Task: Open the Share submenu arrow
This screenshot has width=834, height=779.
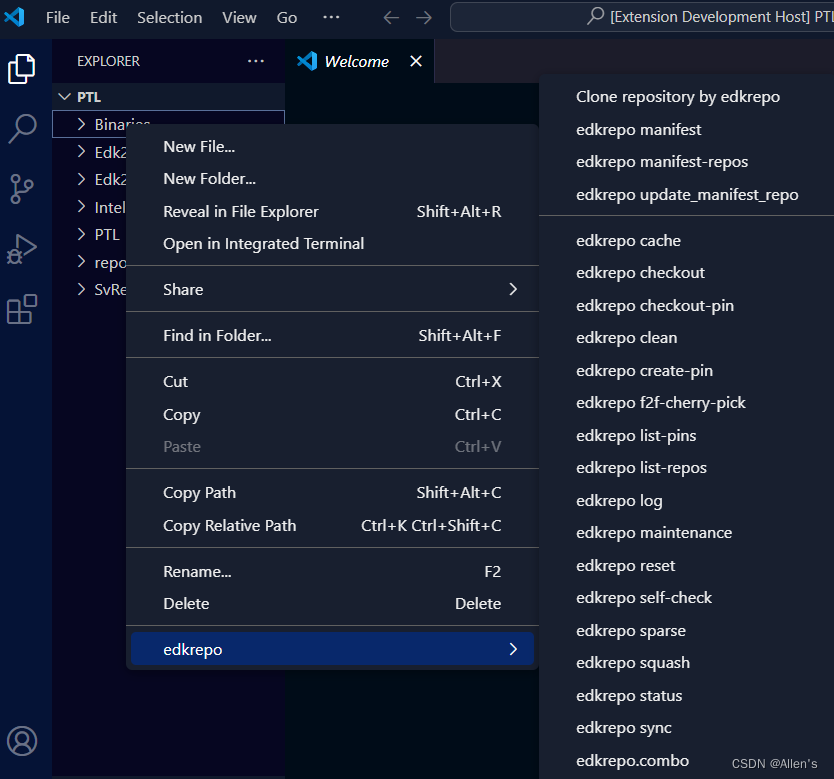Action: click(513, 288)
